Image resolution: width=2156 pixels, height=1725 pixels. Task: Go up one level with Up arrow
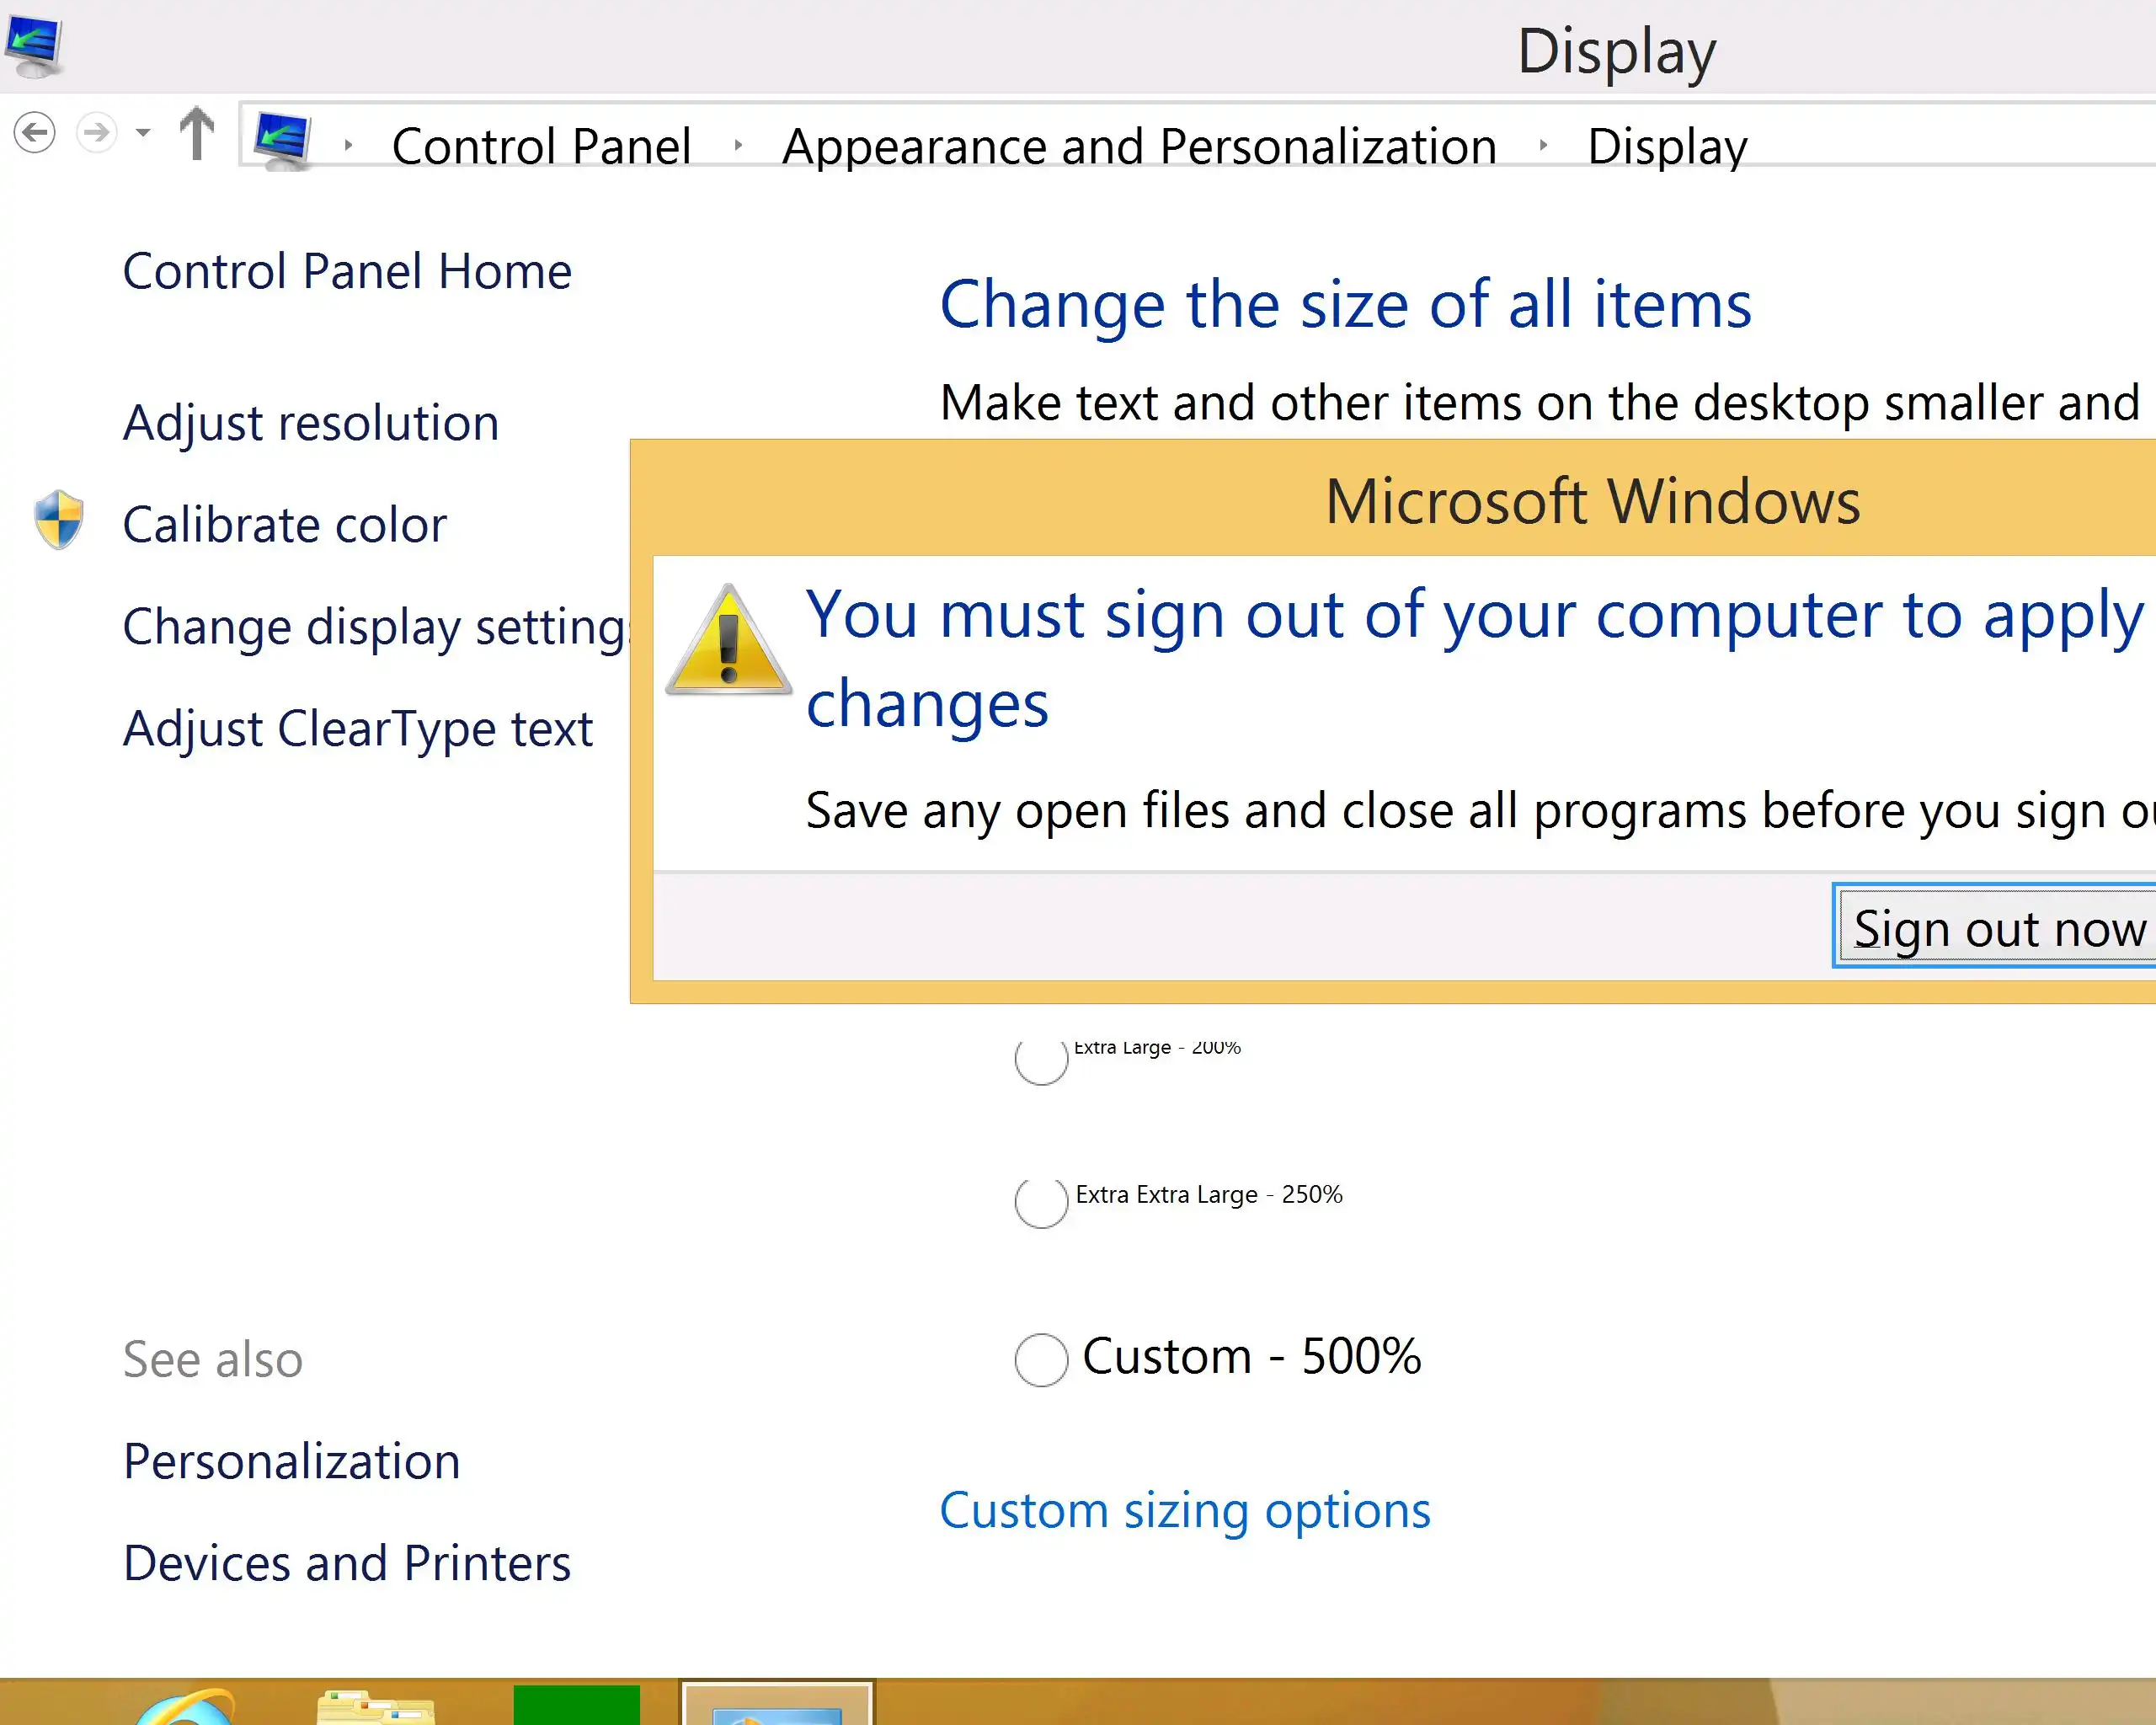click(x=196, y=133)
